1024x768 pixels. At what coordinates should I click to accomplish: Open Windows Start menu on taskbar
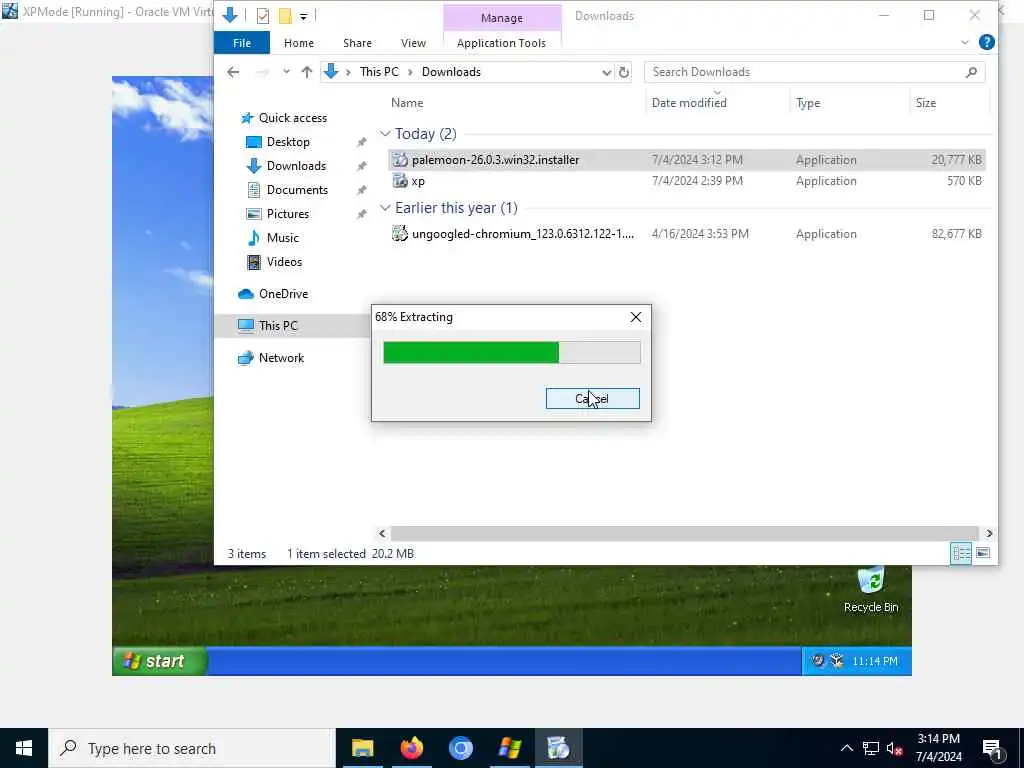(x=24, y=748)
